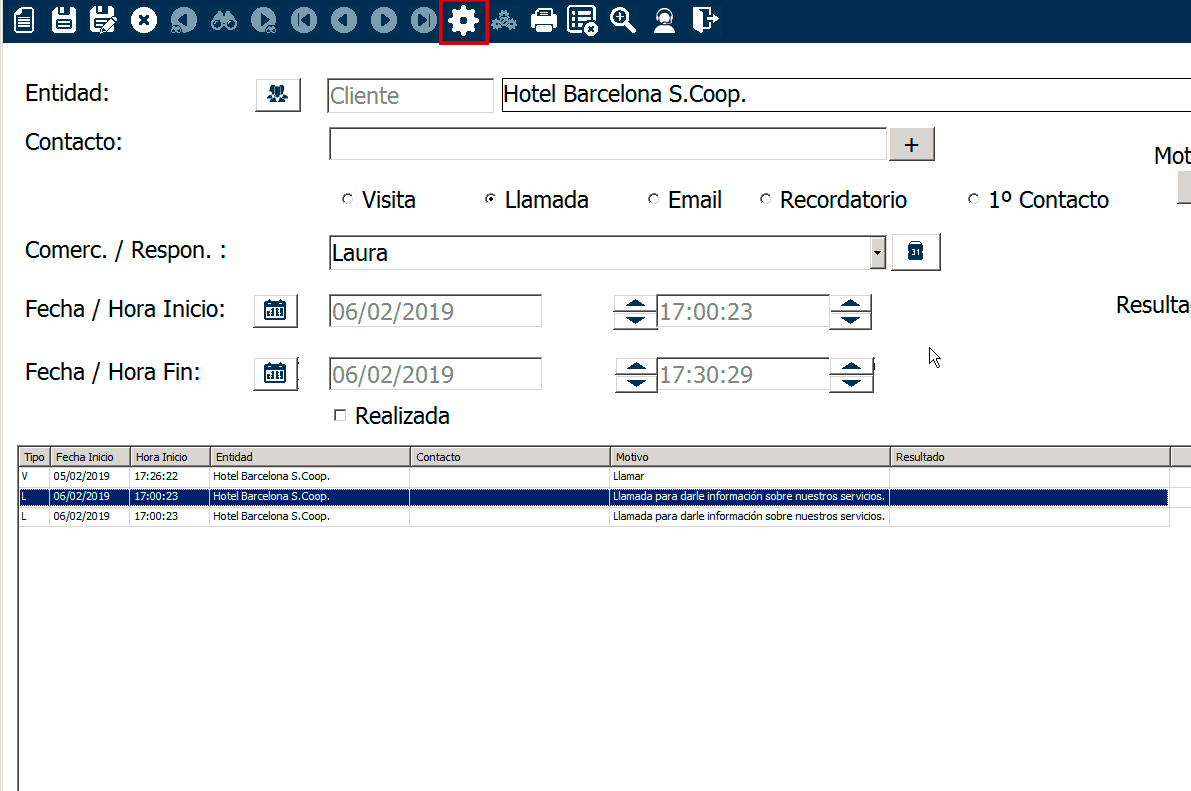Sort the table by Motivo column header

[x=750, y=457]
